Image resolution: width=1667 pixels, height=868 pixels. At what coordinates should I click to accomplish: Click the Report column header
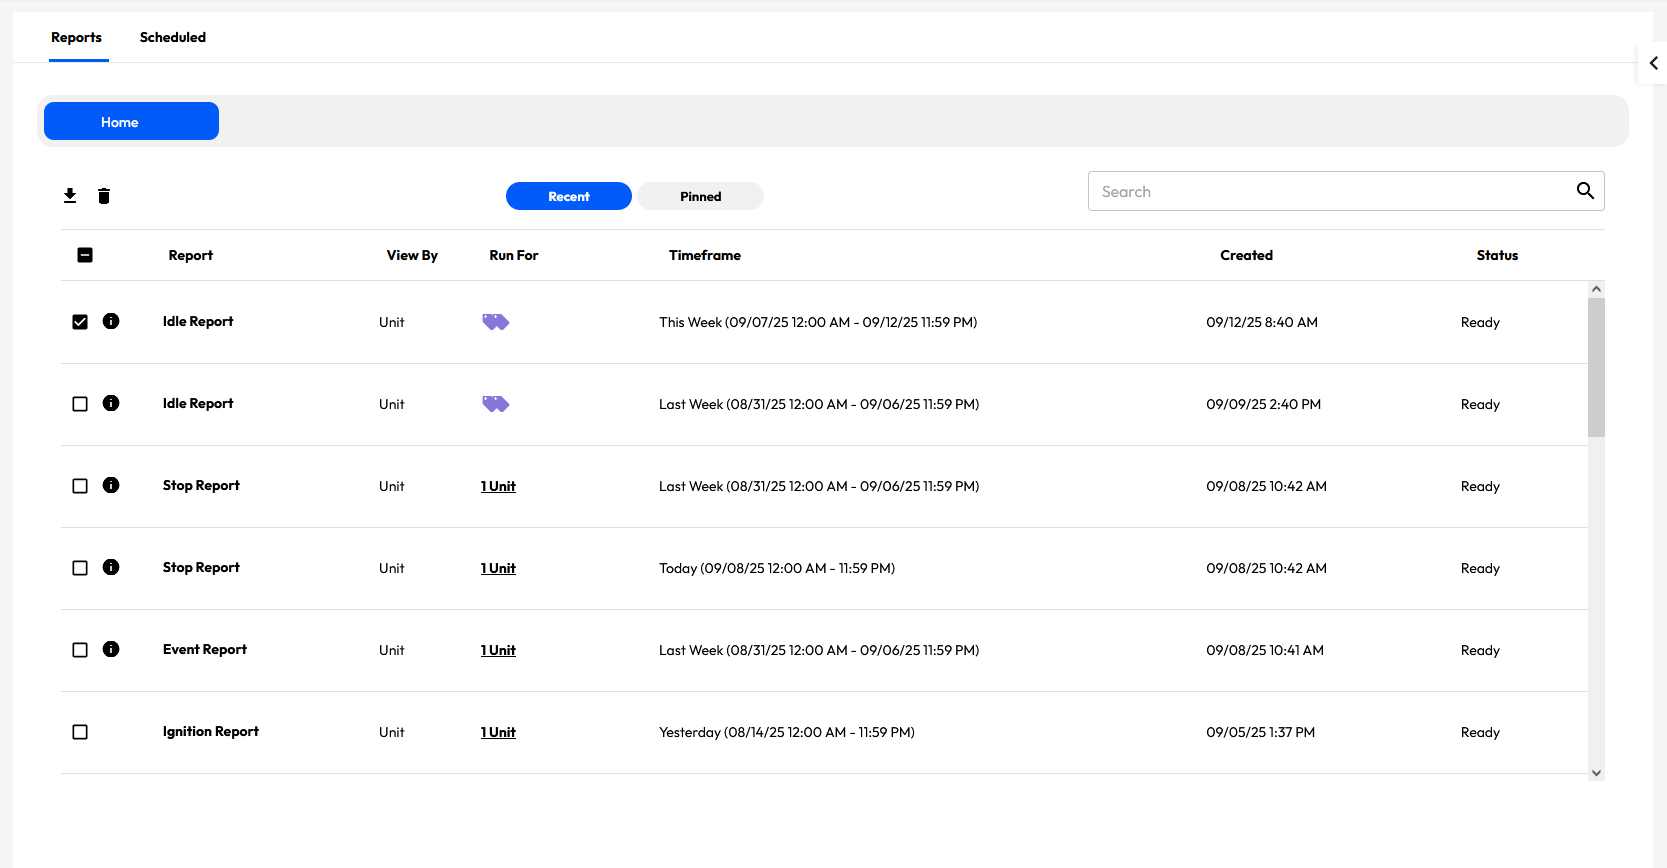(x=190, y=255)
